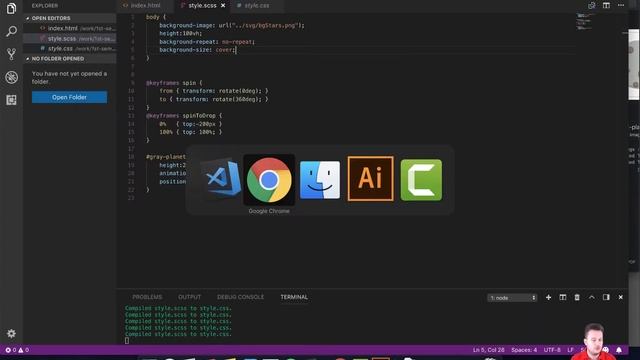Click 'Spaces: 4' indentation in status bar

point(524,350)
